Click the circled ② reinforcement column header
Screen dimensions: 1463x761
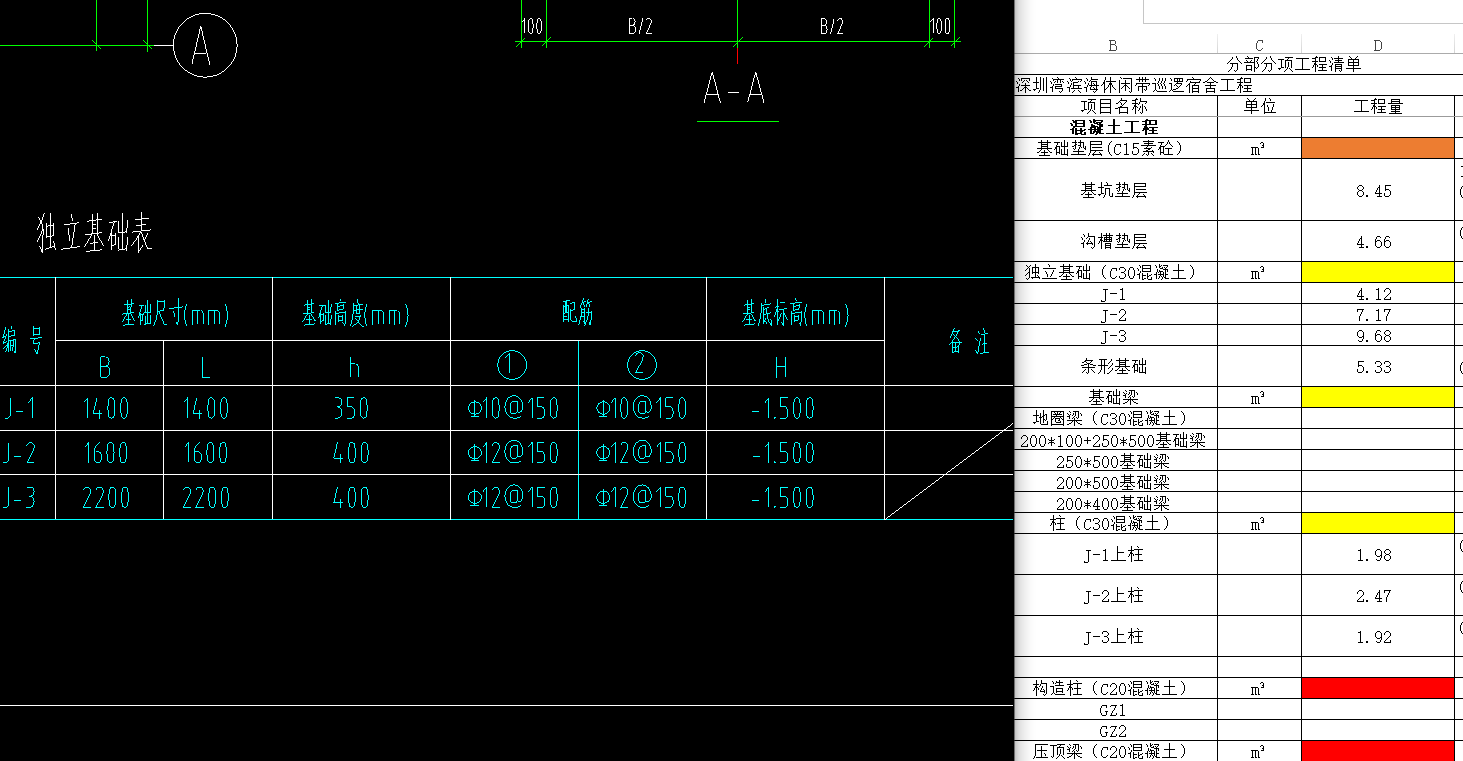(642, 365)
